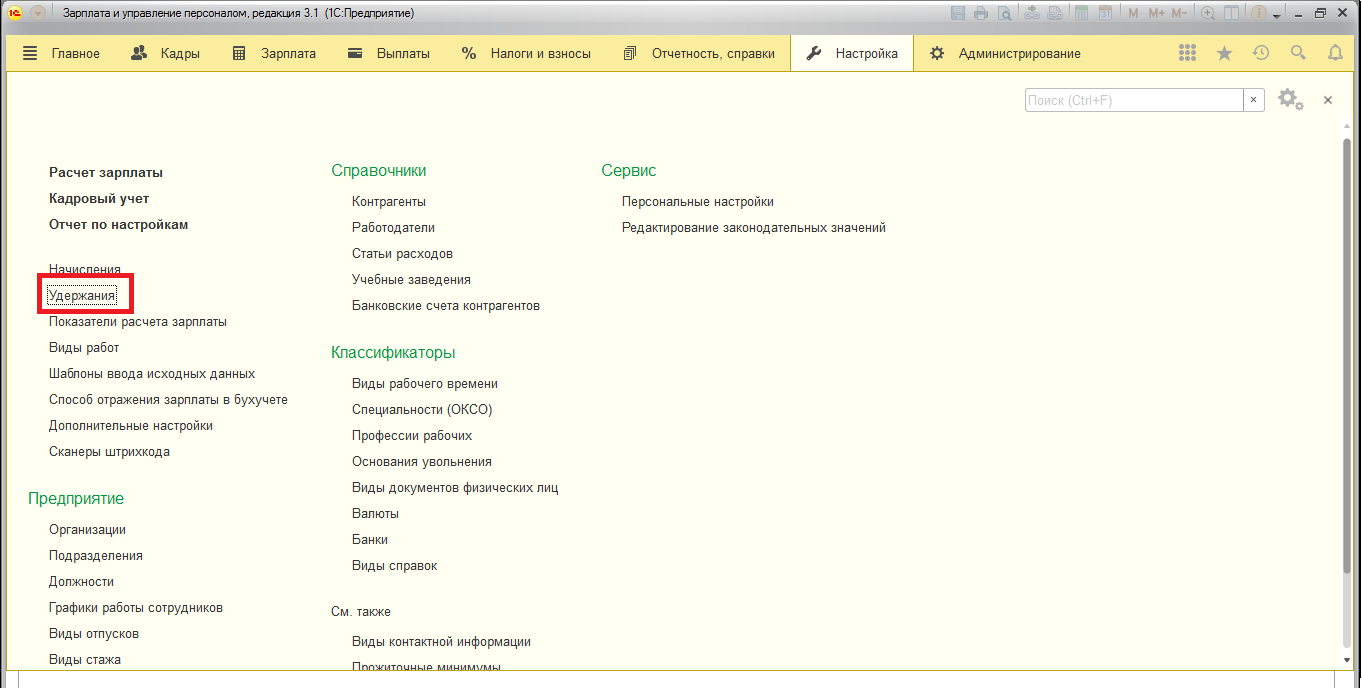The image size is (1362, 688).
Task: Open the calculator icon in the title bar
Action: [x=1081, y=14]
